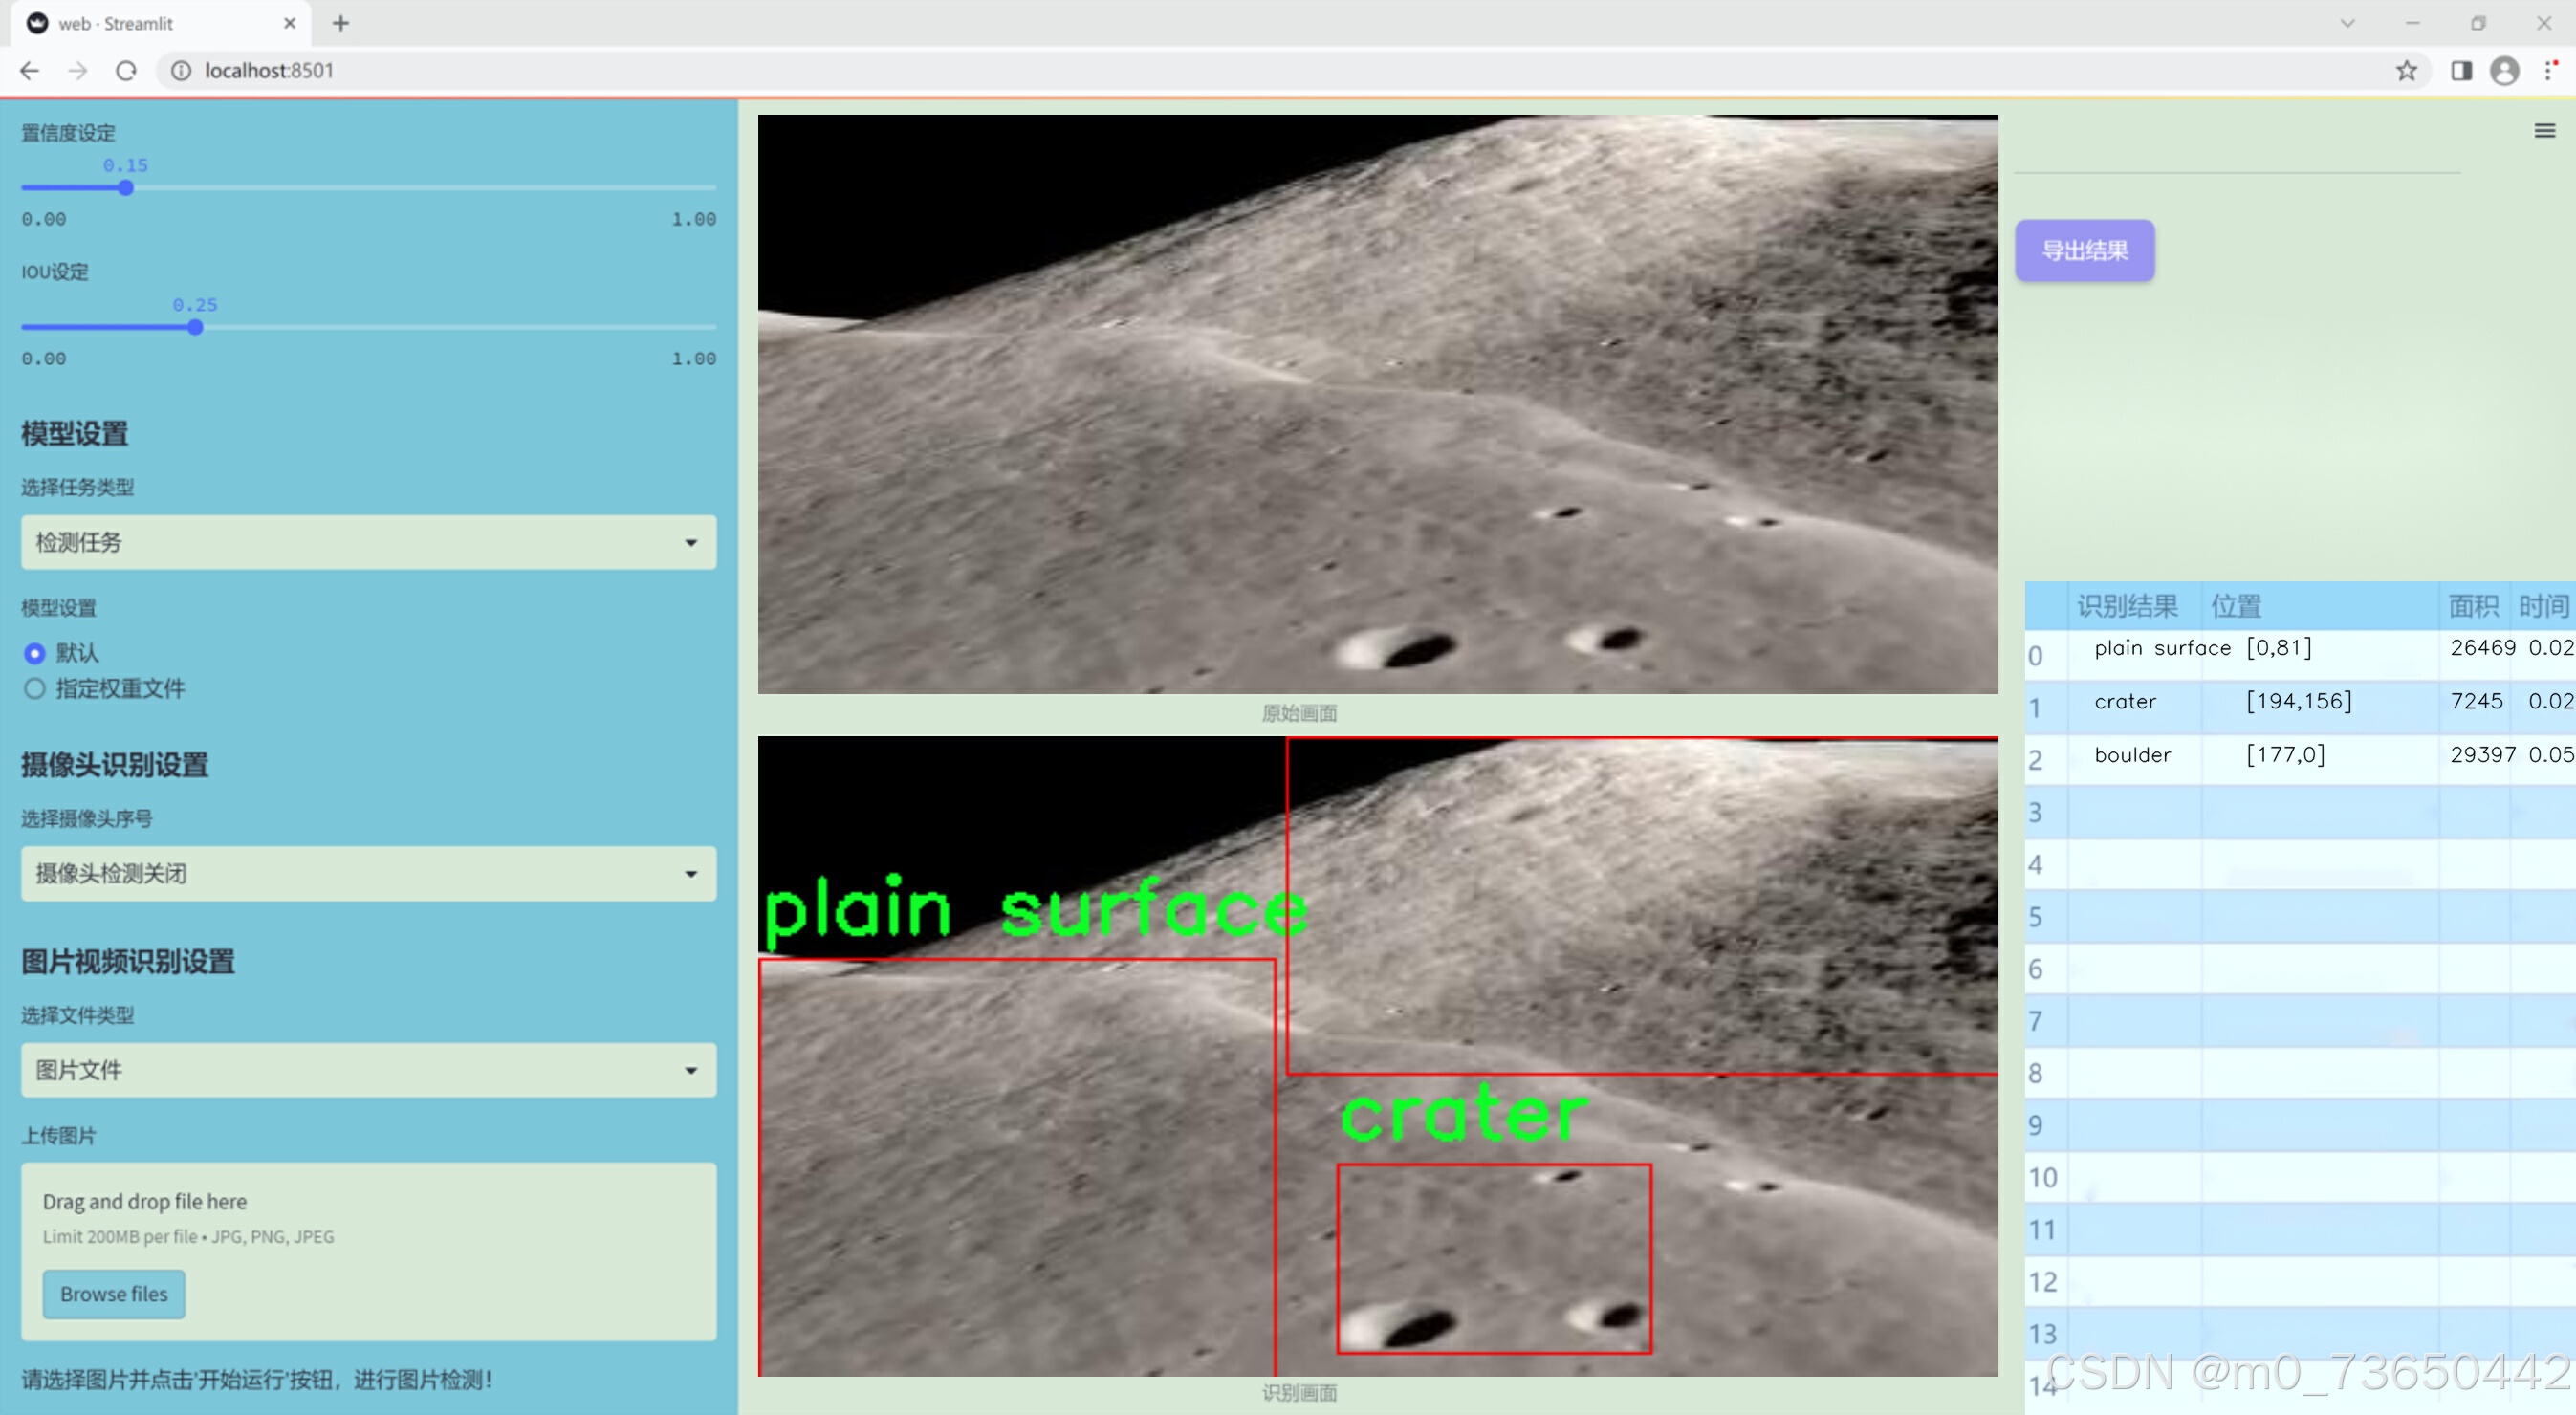The height and width of the screenshot is (1415, 2576).
Task: Click the site information icon
Action: 181,71
